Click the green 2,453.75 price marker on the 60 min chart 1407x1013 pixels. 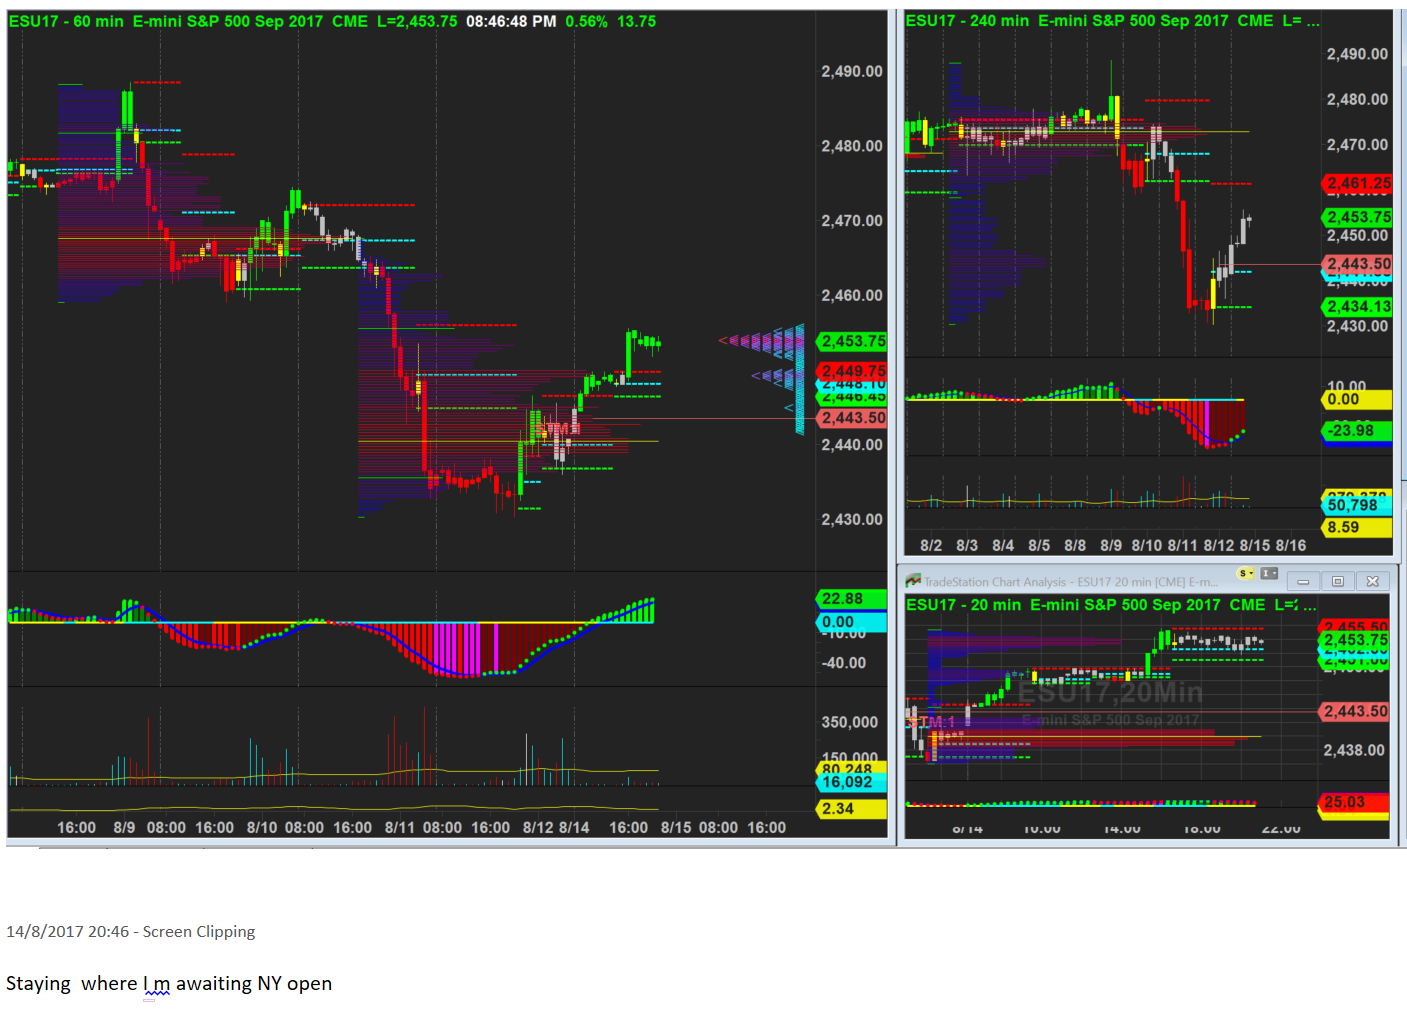pos(853,341)
